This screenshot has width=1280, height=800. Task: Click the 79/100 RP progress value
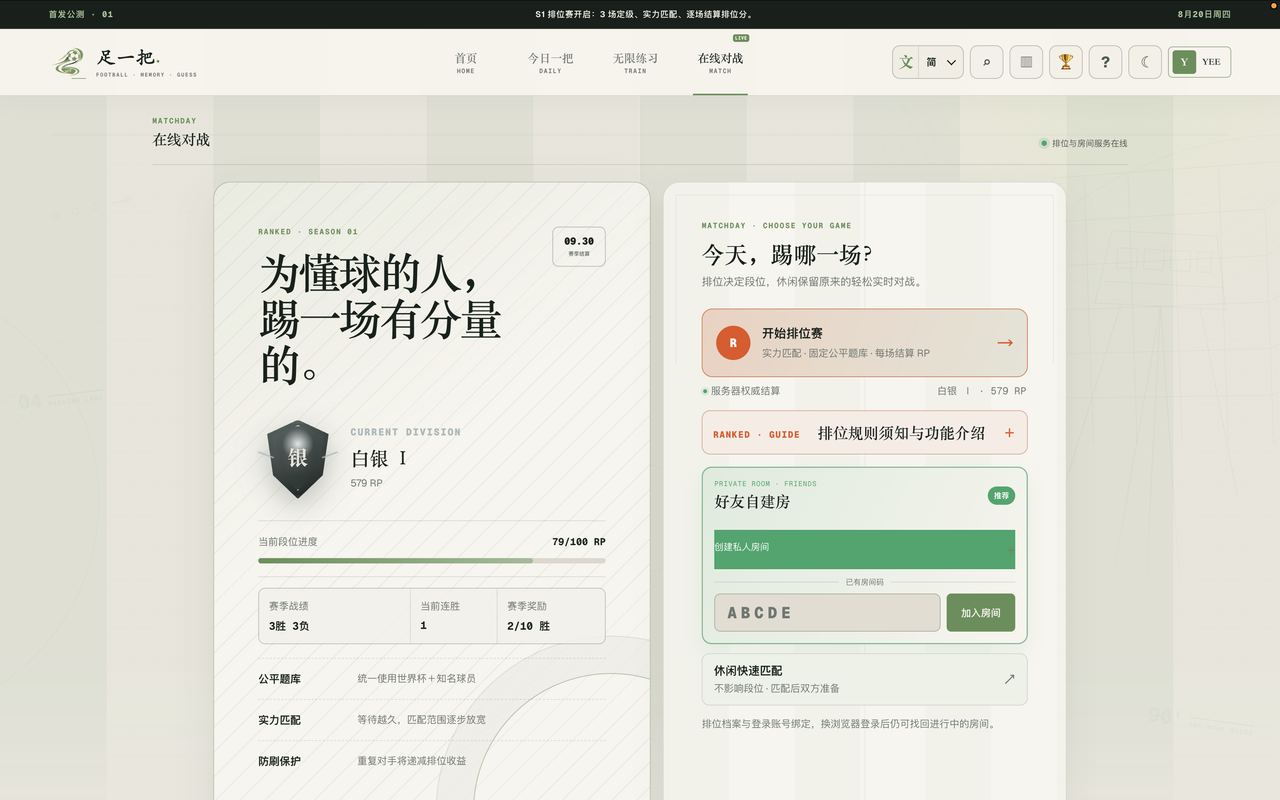pyautogui.click(x=578, y=542)
